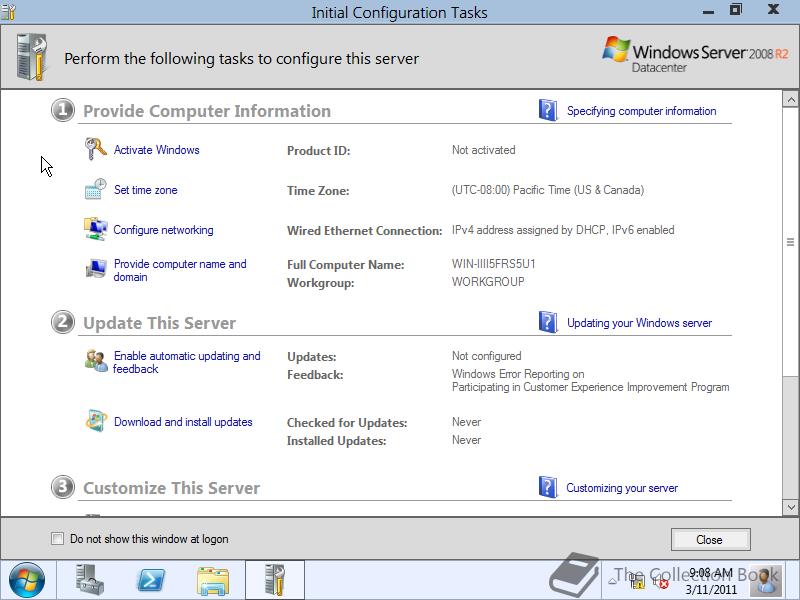This screenshot has width=800, height=600.
Task: Launch Windows PowerShell from the taskbar
Action: (x=151, y=580)
